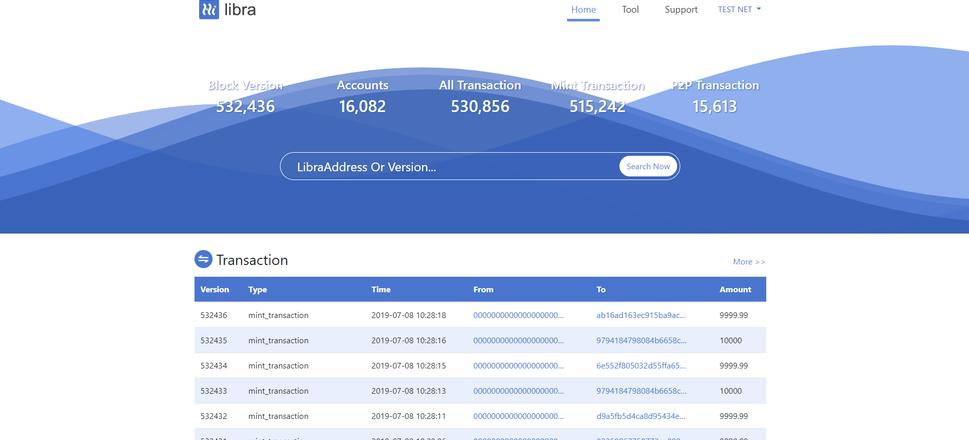Click amount 10000 in row 532435
969x440 pixels.
point(730,341)
